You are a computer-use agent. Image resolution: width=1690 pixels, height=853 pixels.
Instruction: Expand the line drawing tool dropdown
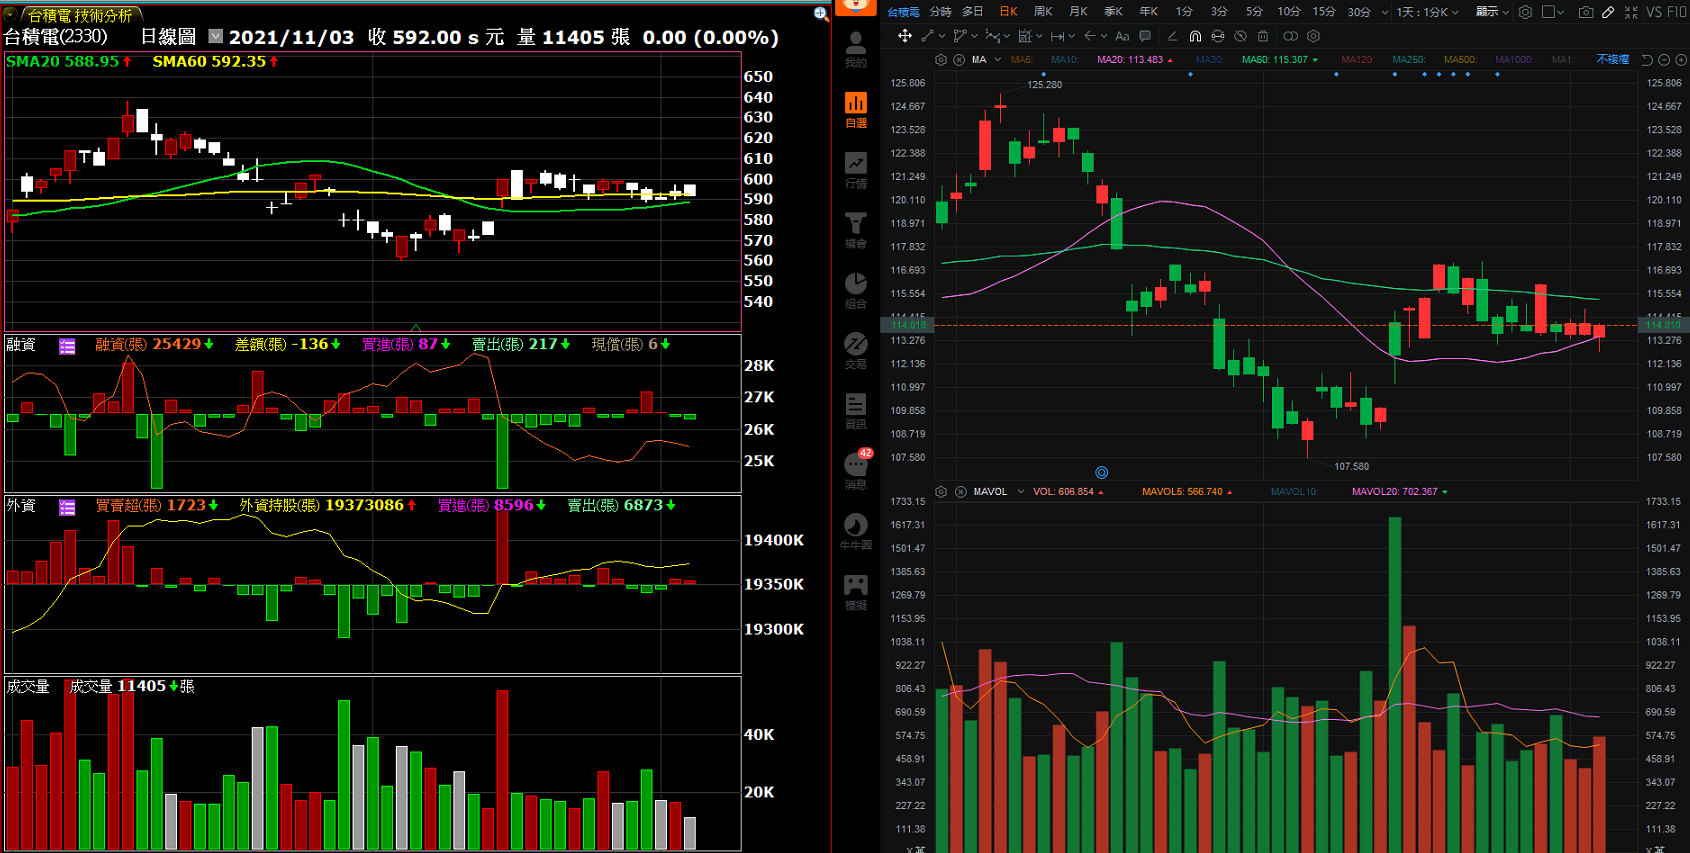point(942,36)
